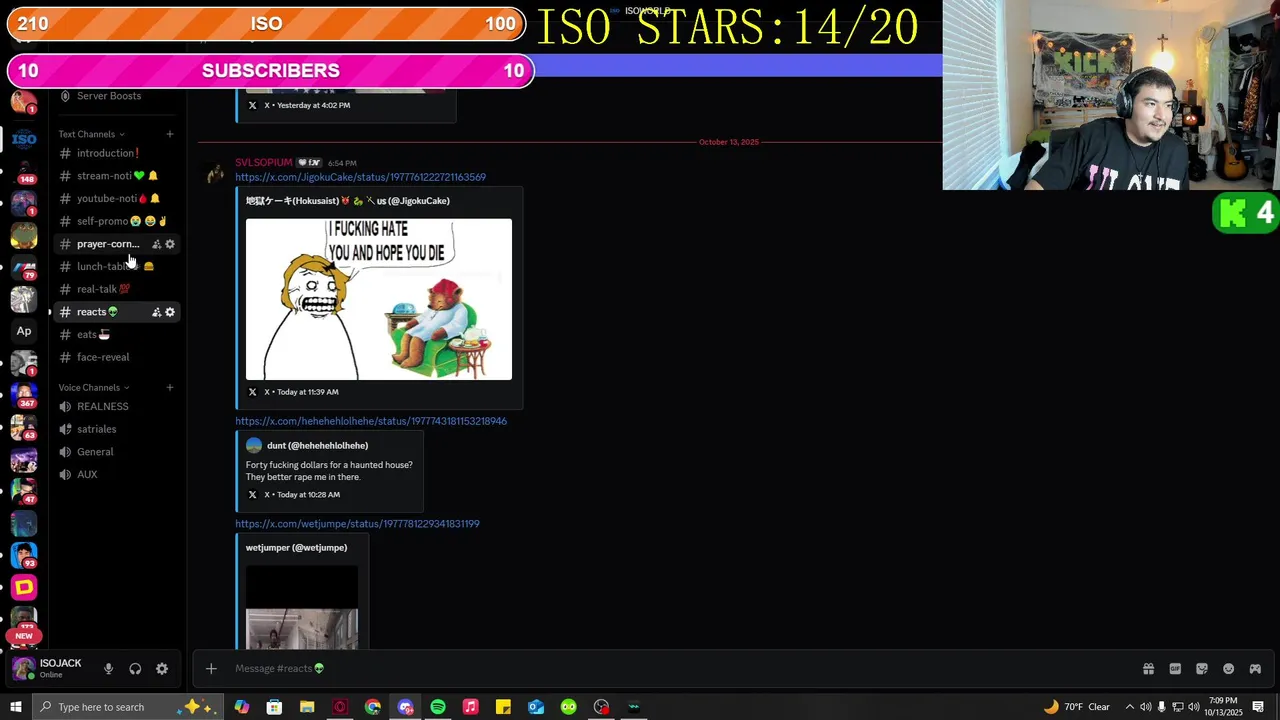This screenshot has width=1280, height=720.
Task: Open the weather widget showing 70°F Clear
Action: (x=1077, y=707)
